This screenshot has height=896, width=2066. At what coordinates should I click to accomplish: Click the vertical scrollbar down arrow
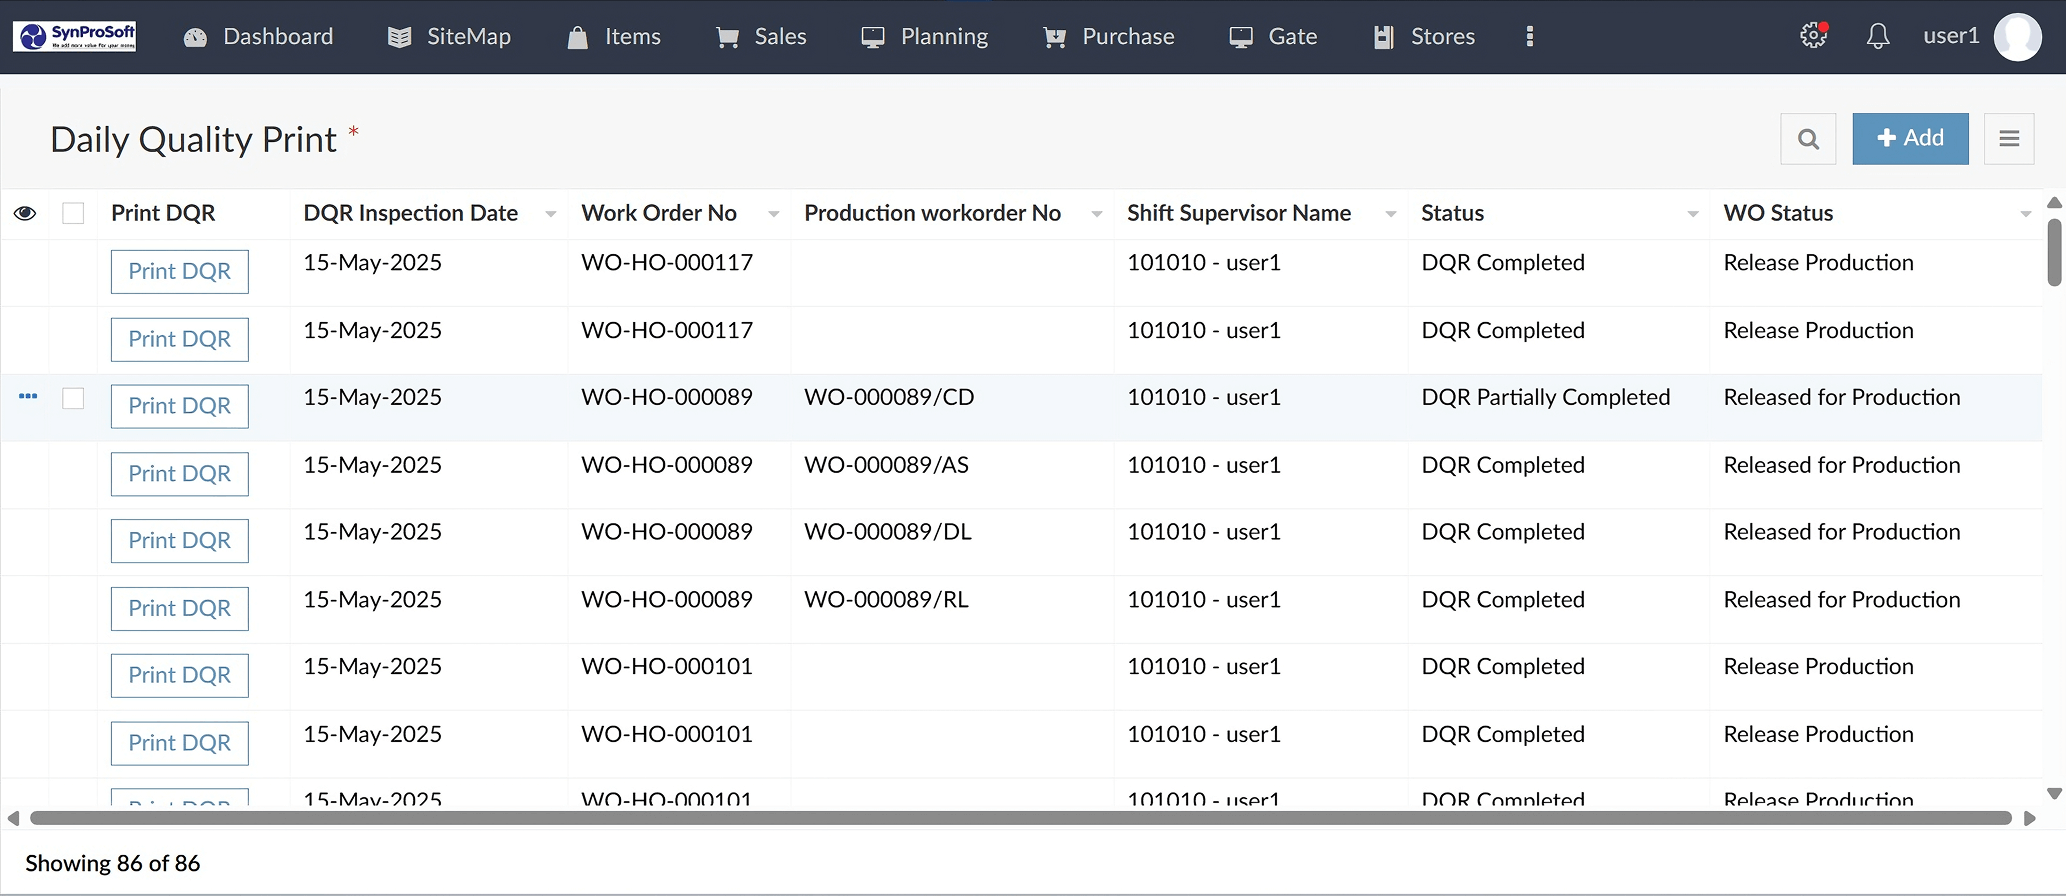click(2054, 793)
